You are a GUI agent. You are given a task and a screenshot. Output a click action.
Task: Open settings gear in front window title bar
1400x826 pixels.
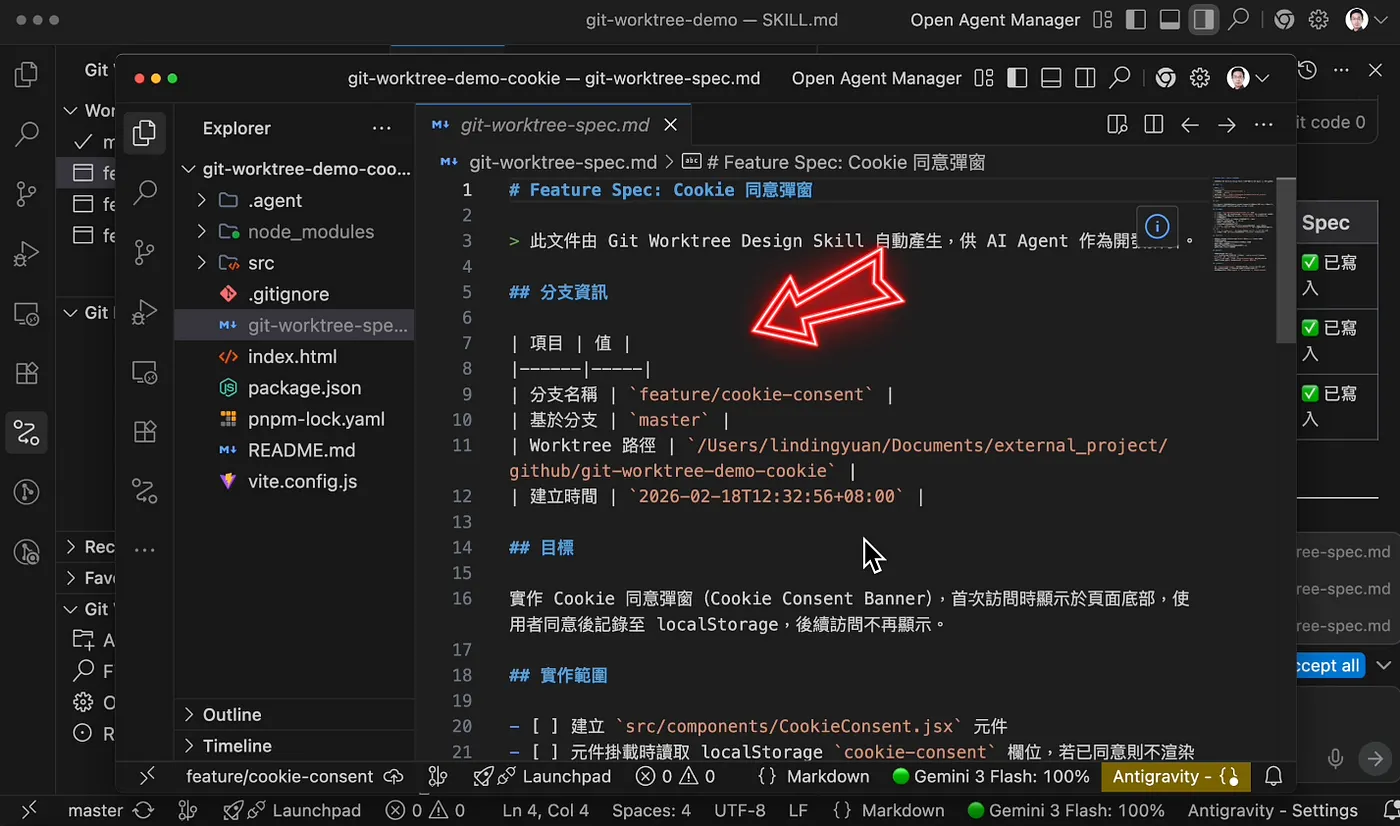click(1200, 78)
